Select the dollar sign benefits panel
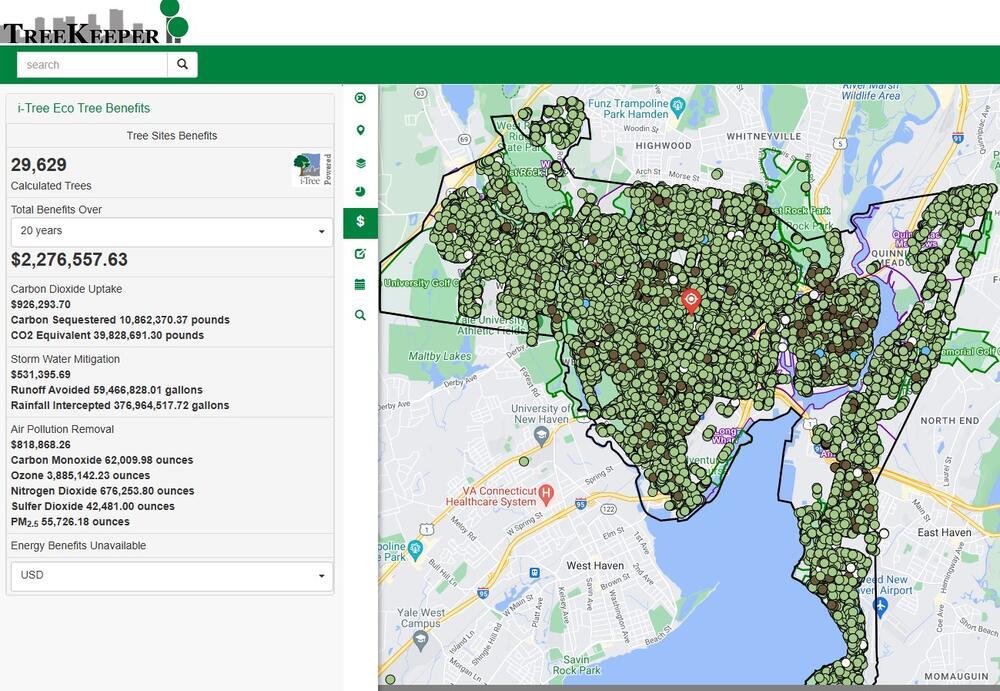This screenshot has width=1000, height=691. [360, 223]
